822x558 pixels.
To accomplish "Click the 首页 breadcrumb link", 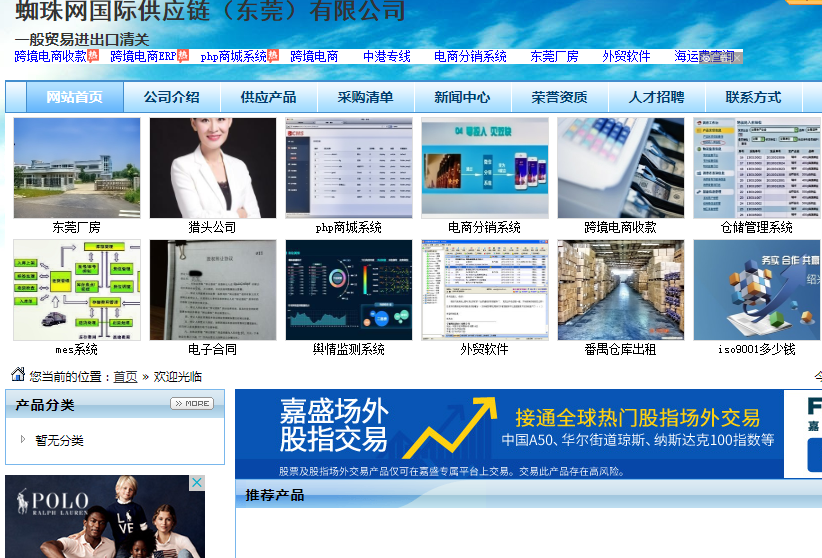I will [x=125, y=377].
